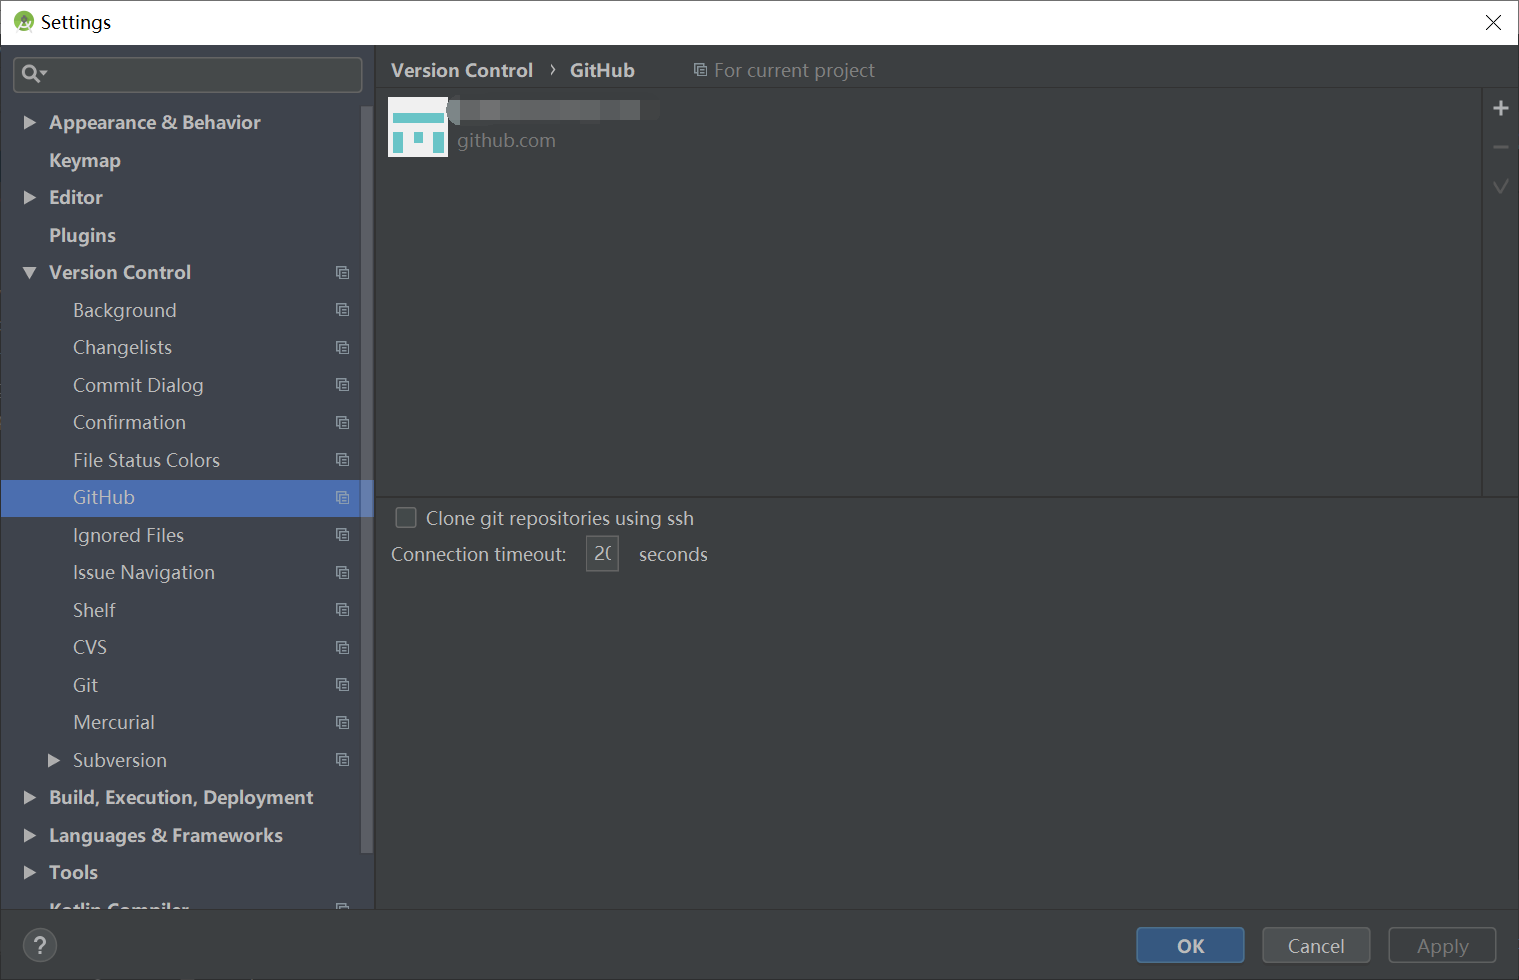The width and height of the screenshot is (1519, 980).
Task: Click the project-level icon beside Version Control
Action: point(342,273)
